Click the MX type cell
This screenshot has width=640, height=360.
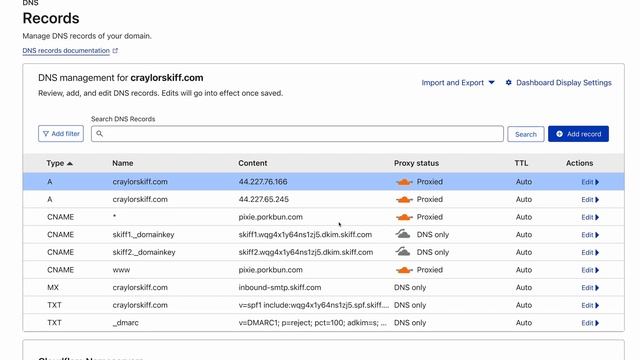(x=53, y=287)
